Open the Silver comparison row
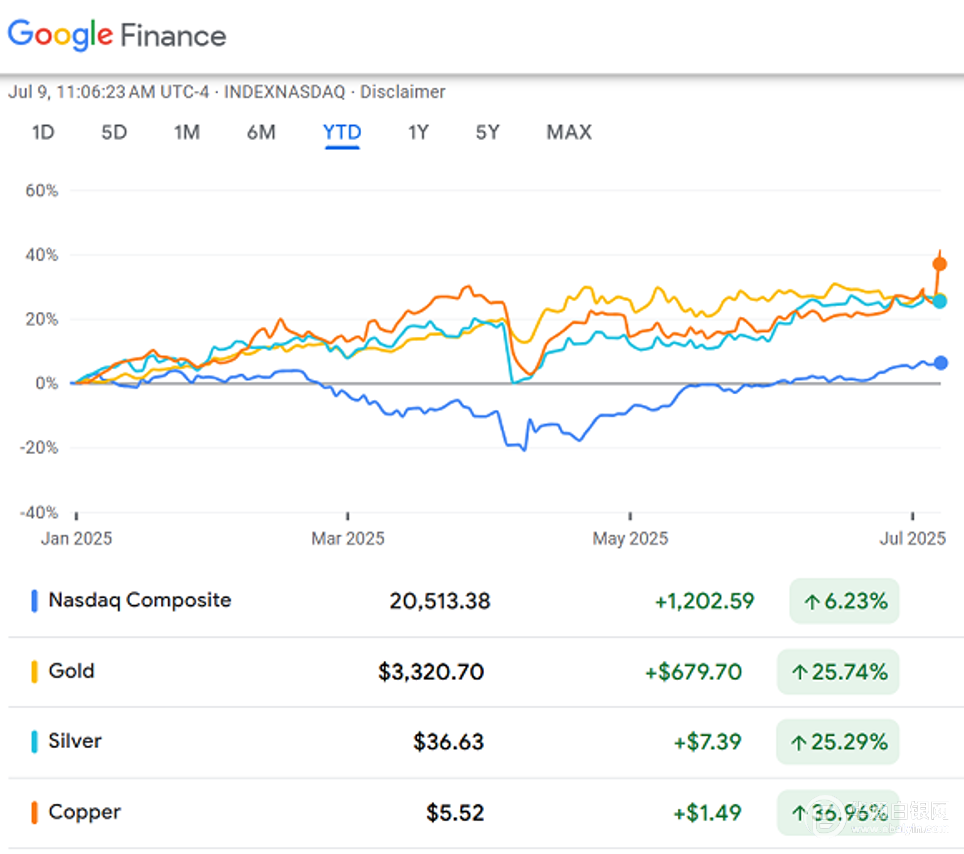The height and width of the screenshot is (854, 964). point(482,741)
